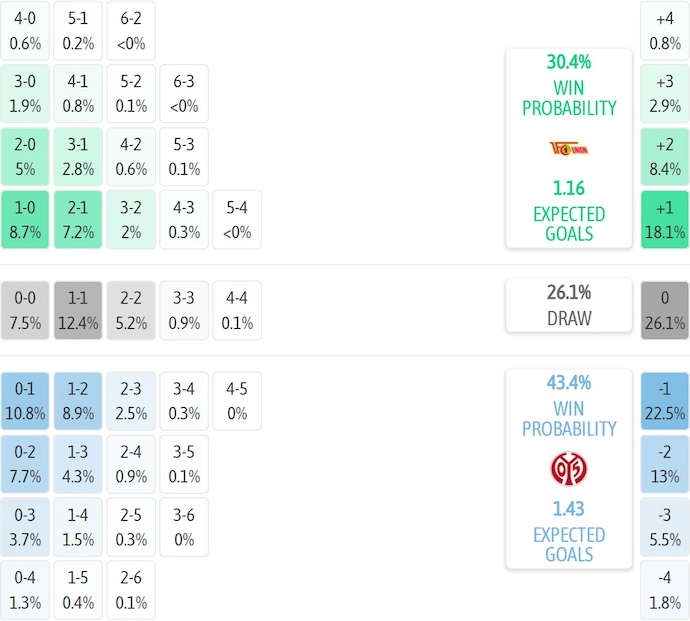Click the Mainz 05 team logo
The height and width of the screenshot is (621, 690).
click(x=568, y=469)
